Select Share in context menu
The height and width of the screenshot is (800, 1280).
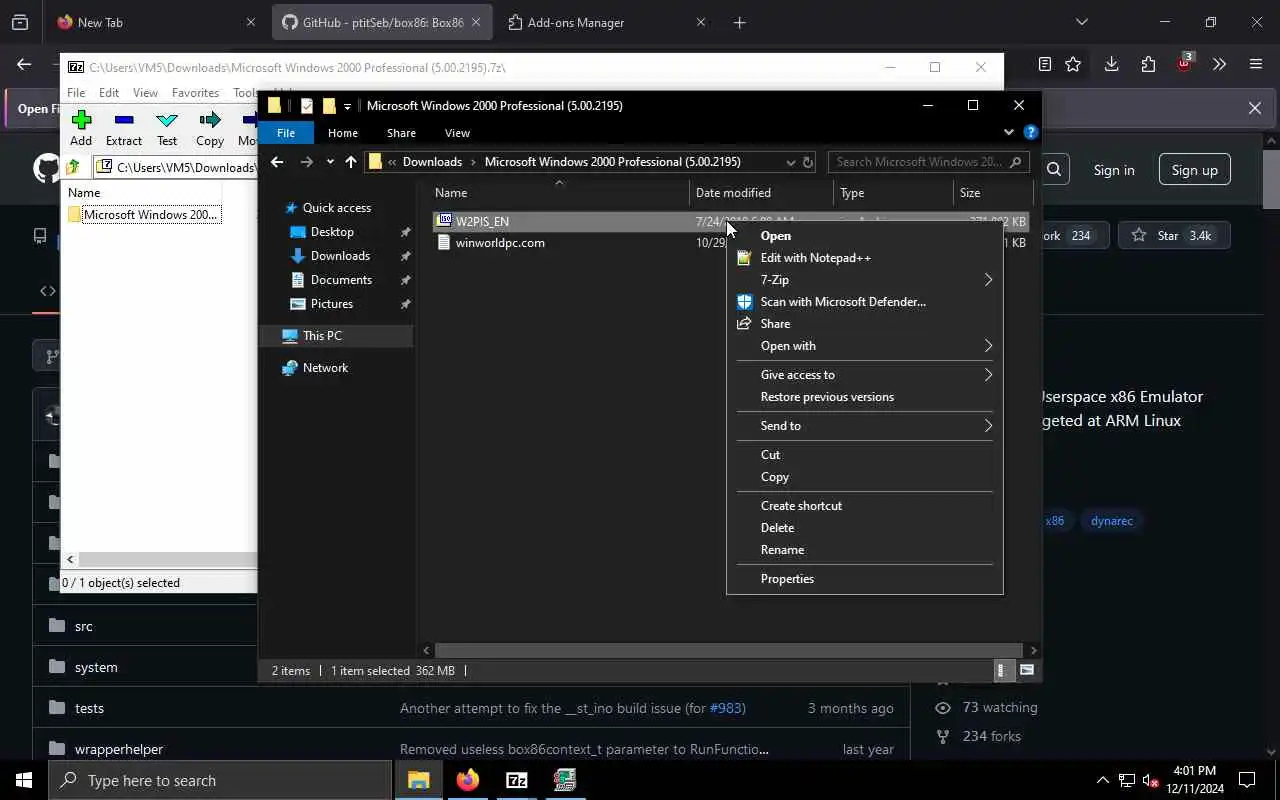coord(775,324)
